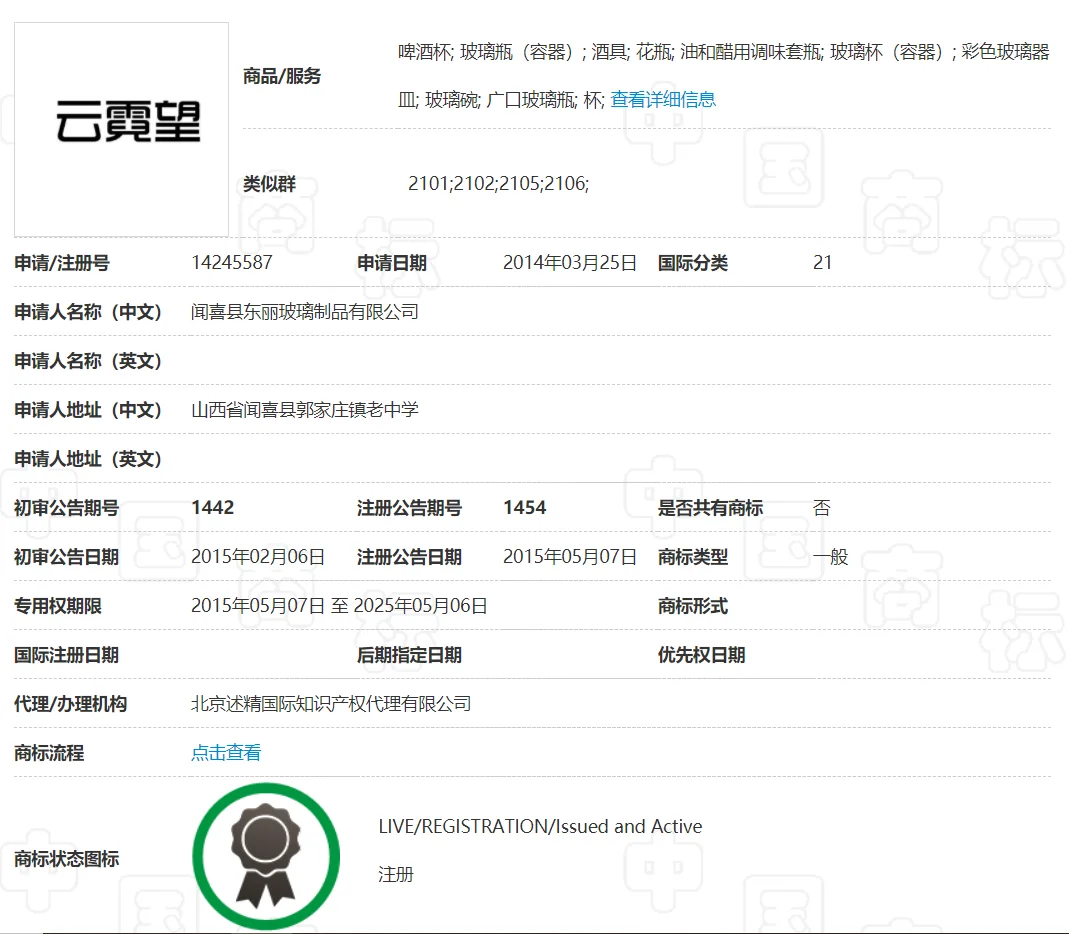1069x934 pixels.
Task: Select the registration announcement number 1454
Action: (x=524, y=508)
